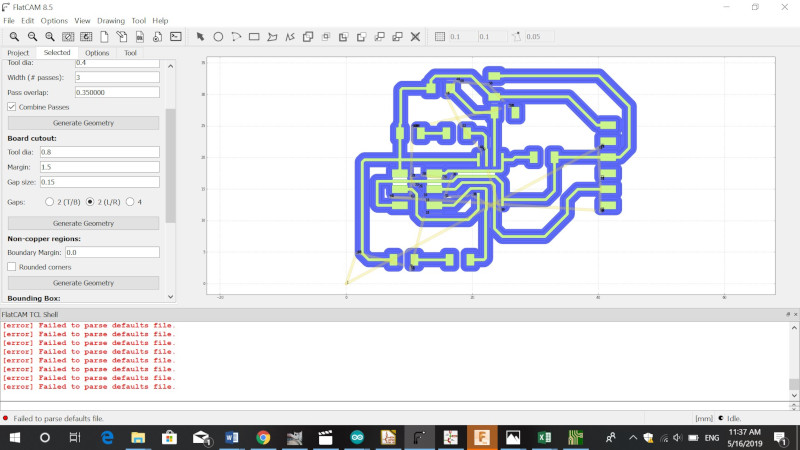Click the Update Geometry toolbar icon
The image size is (800, 450).
pyautogui.click(x=140, y=37)
